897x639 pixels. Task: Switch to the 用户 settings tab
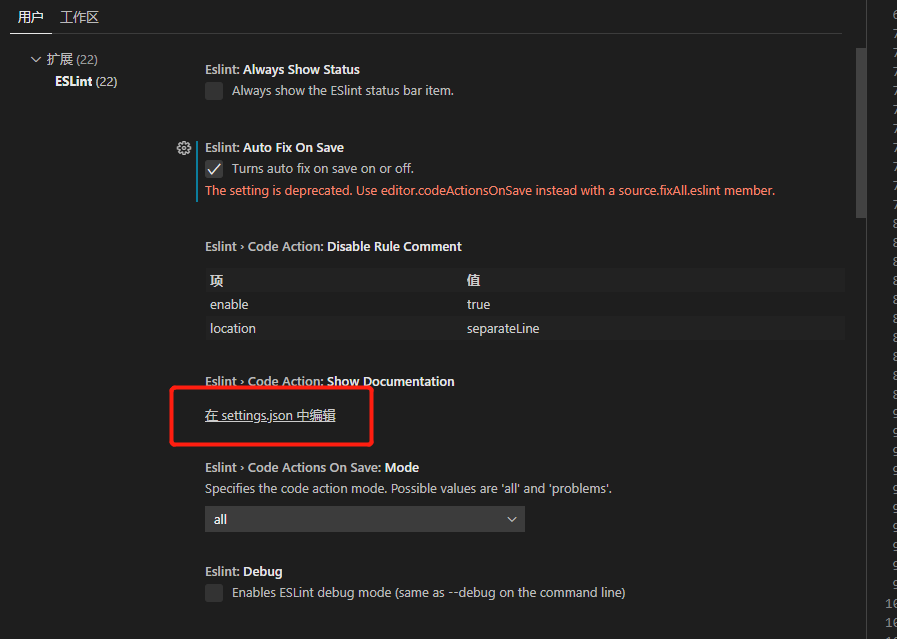coord(30,17)
